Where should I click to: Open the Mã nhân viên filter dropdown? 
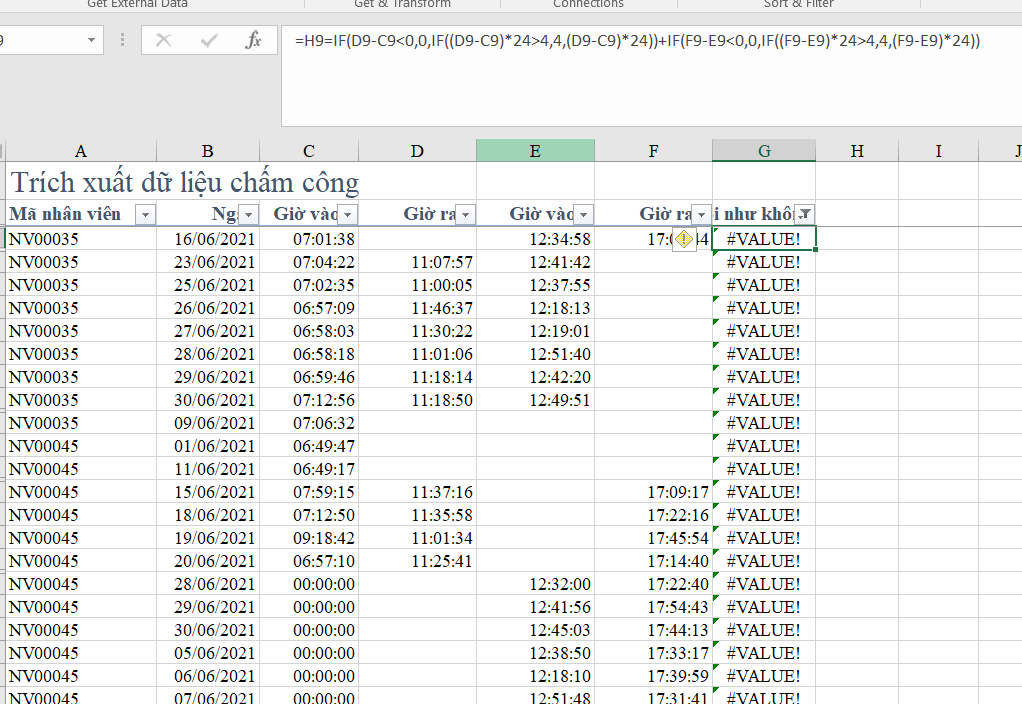pos(146,214)
